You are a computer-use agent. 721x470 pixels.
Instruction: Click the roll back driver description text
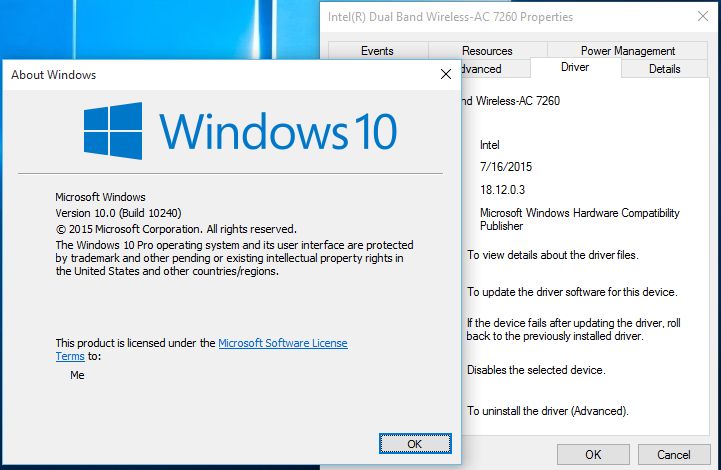573,330
